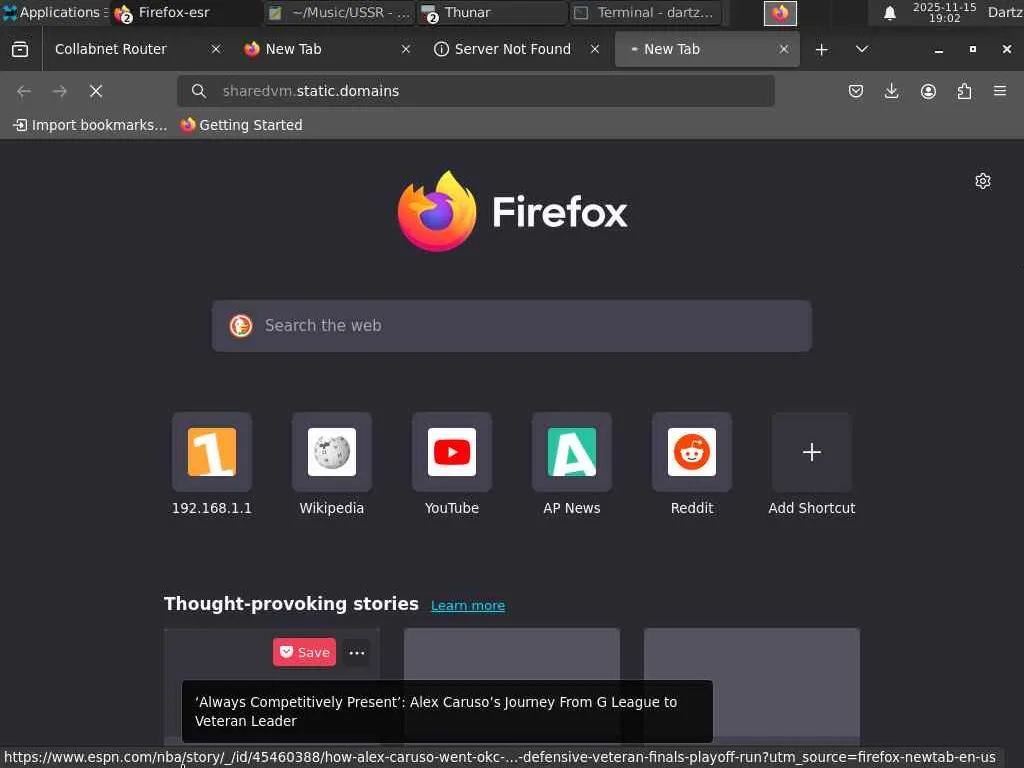Screen dimensions: 1024x768
Task: Click the search magnifier in URL bar
Action: (x=199, y=91)
